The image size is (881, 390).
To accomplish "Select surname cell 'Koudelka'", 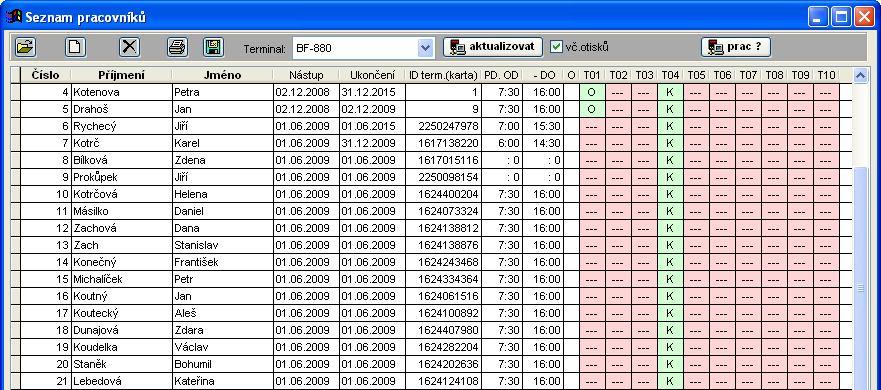I will [121, 347].
